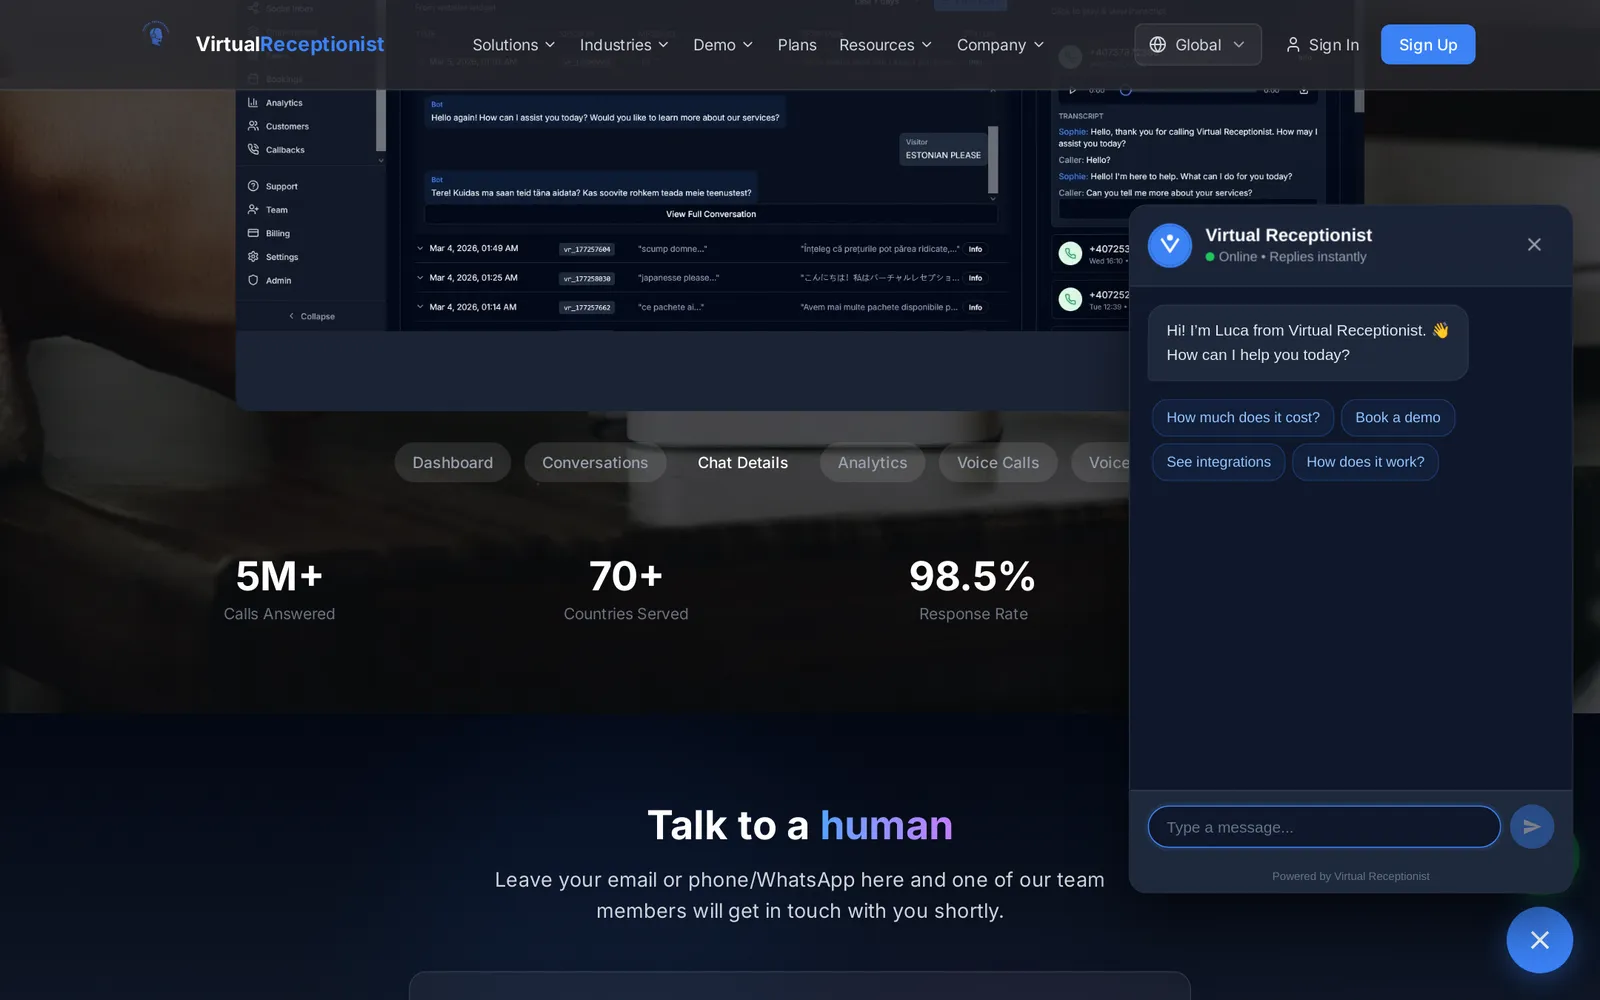Open the Team icon in sidebar

(253, 210)
